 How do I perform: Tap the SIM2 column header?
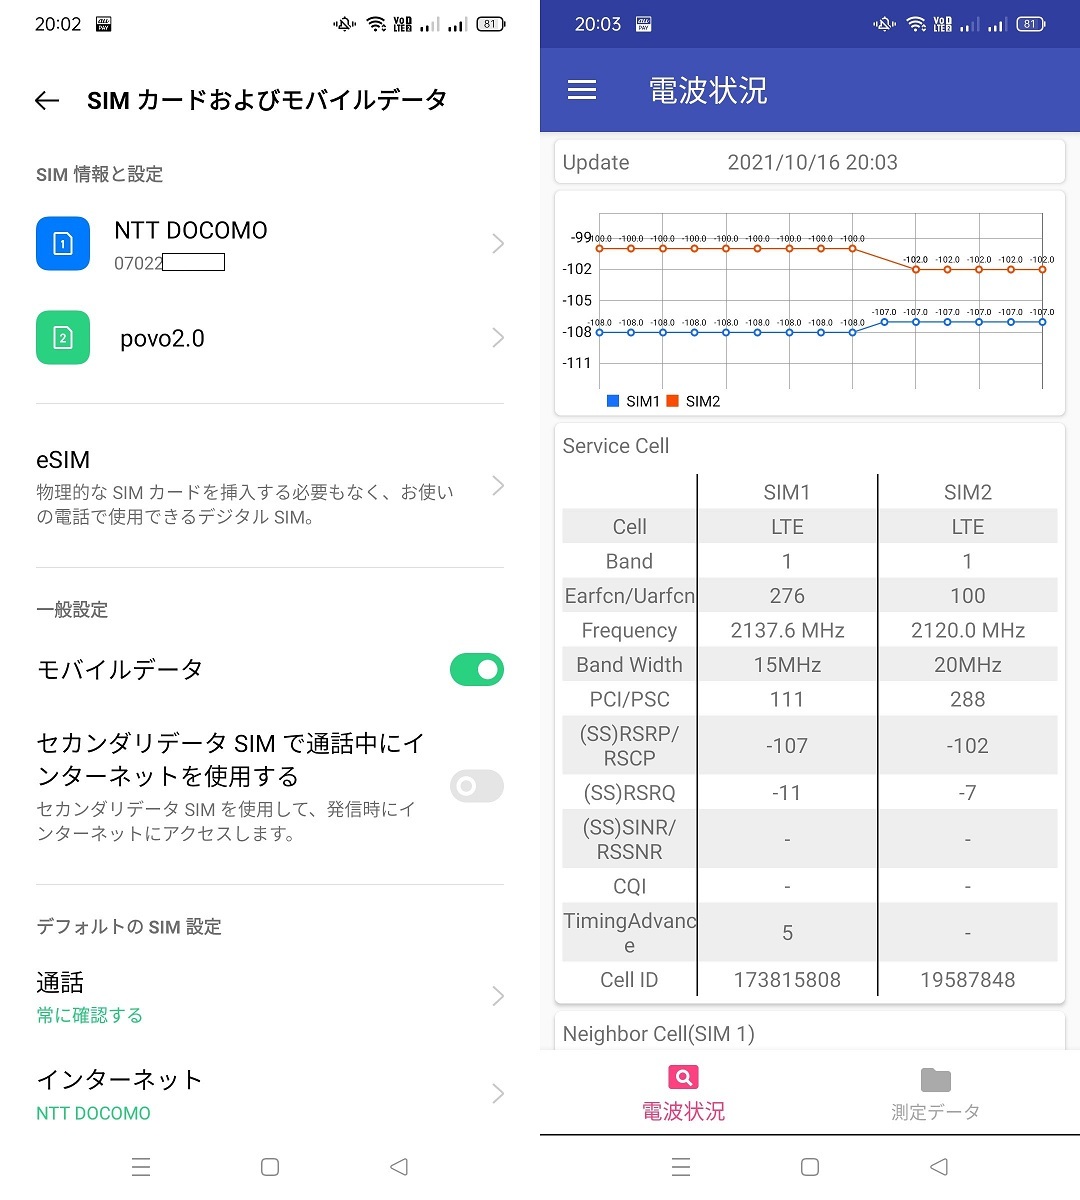(x=968, y=492)
